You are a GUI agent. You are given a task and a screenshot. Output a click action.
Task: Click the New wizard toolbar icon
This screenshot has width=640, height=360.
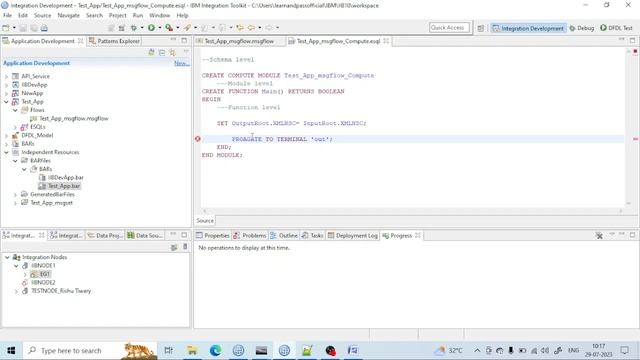[x=6, y=28]
